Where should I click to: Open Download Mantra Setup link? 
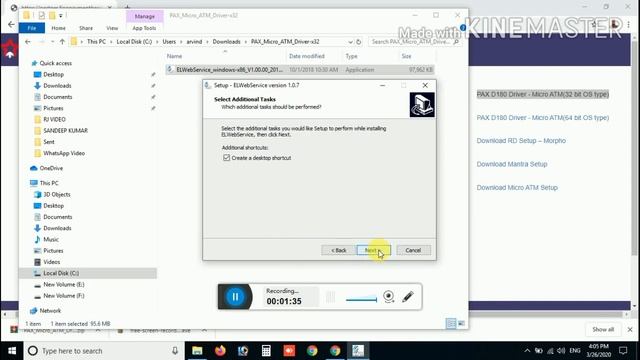point(512,164)
